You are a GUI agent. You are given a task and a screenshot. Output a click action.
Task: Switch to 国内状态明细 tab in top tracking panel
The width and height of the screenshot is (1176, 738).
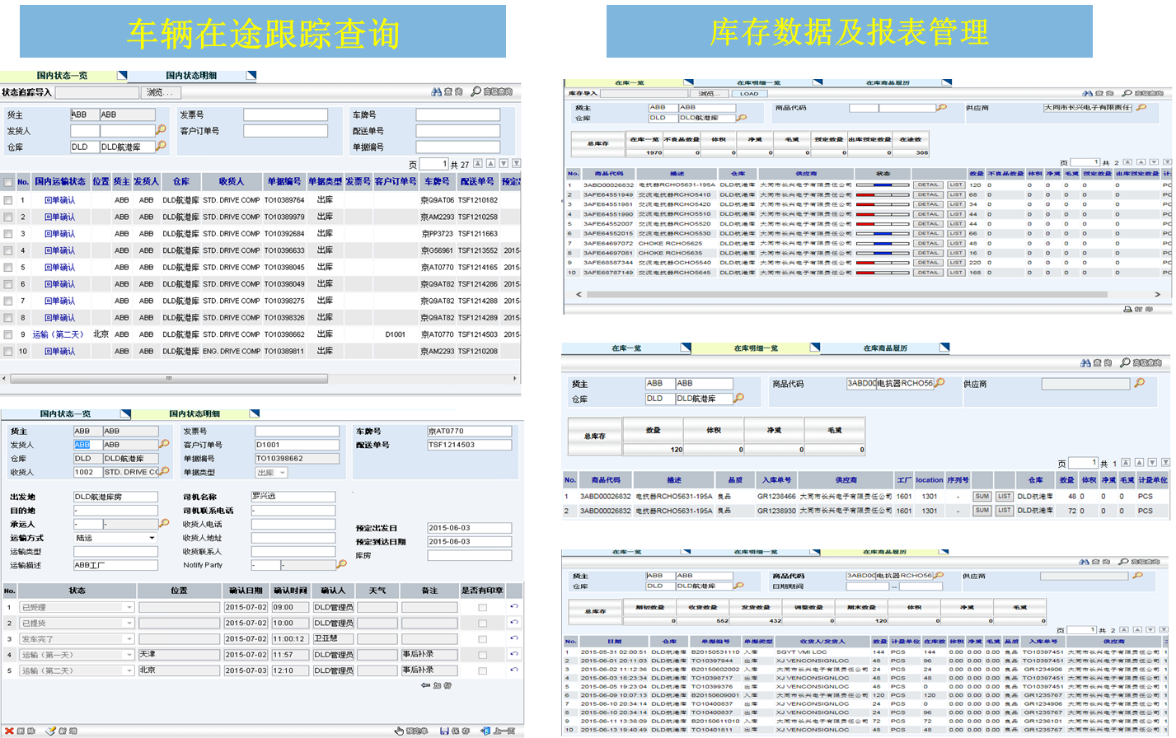(x=191, y=75)
